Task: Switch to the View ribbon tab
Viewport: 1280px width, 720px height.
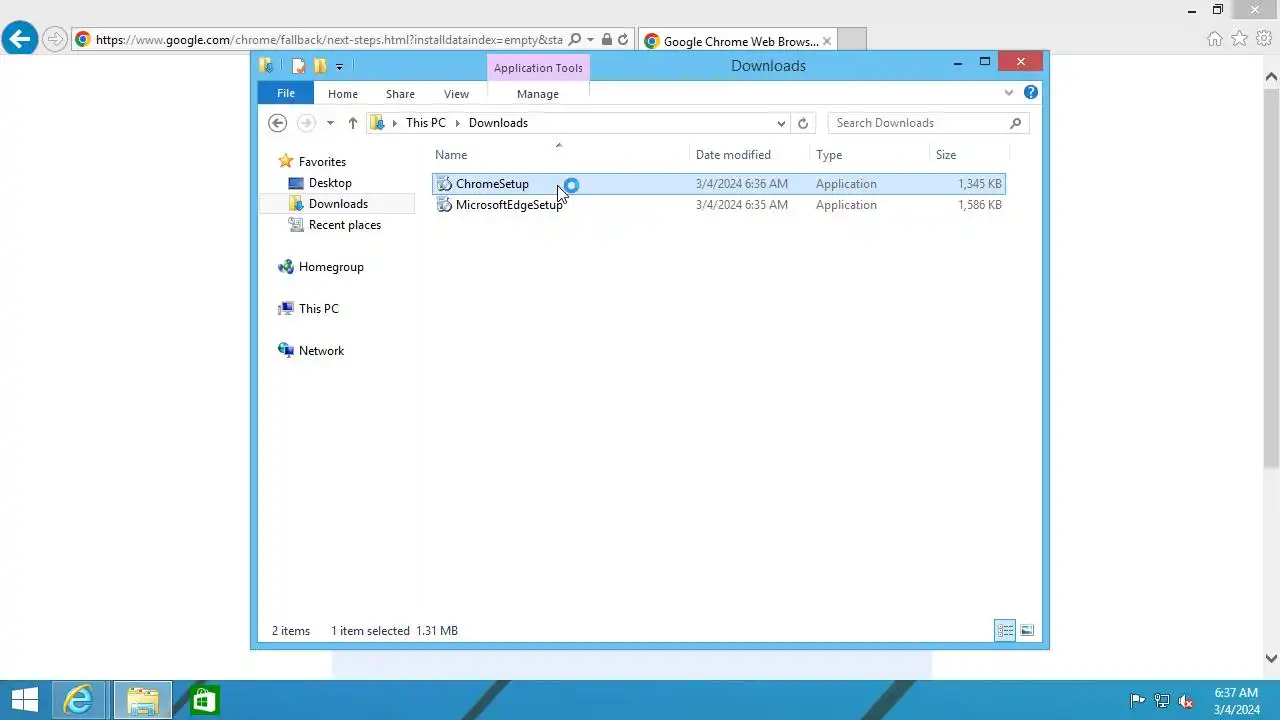Action: pos(456,94)
